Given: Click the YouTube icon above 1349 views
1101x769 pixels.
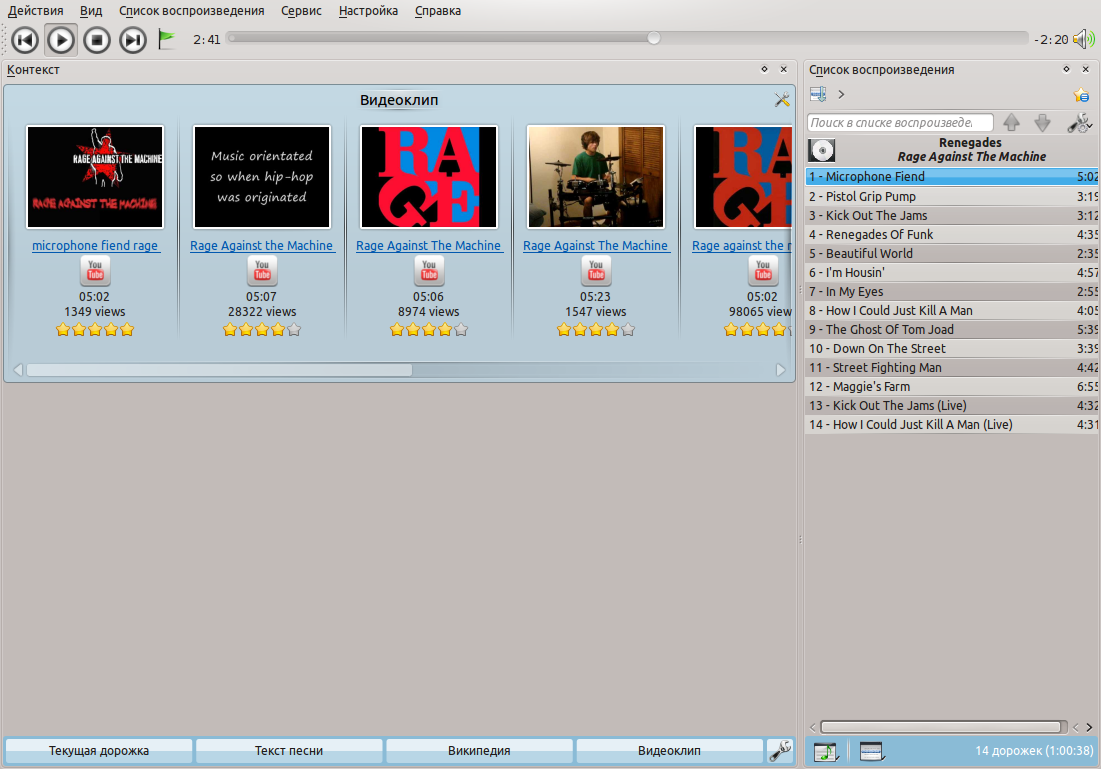Looking at the screenshot, I should (x=95, y=271).
